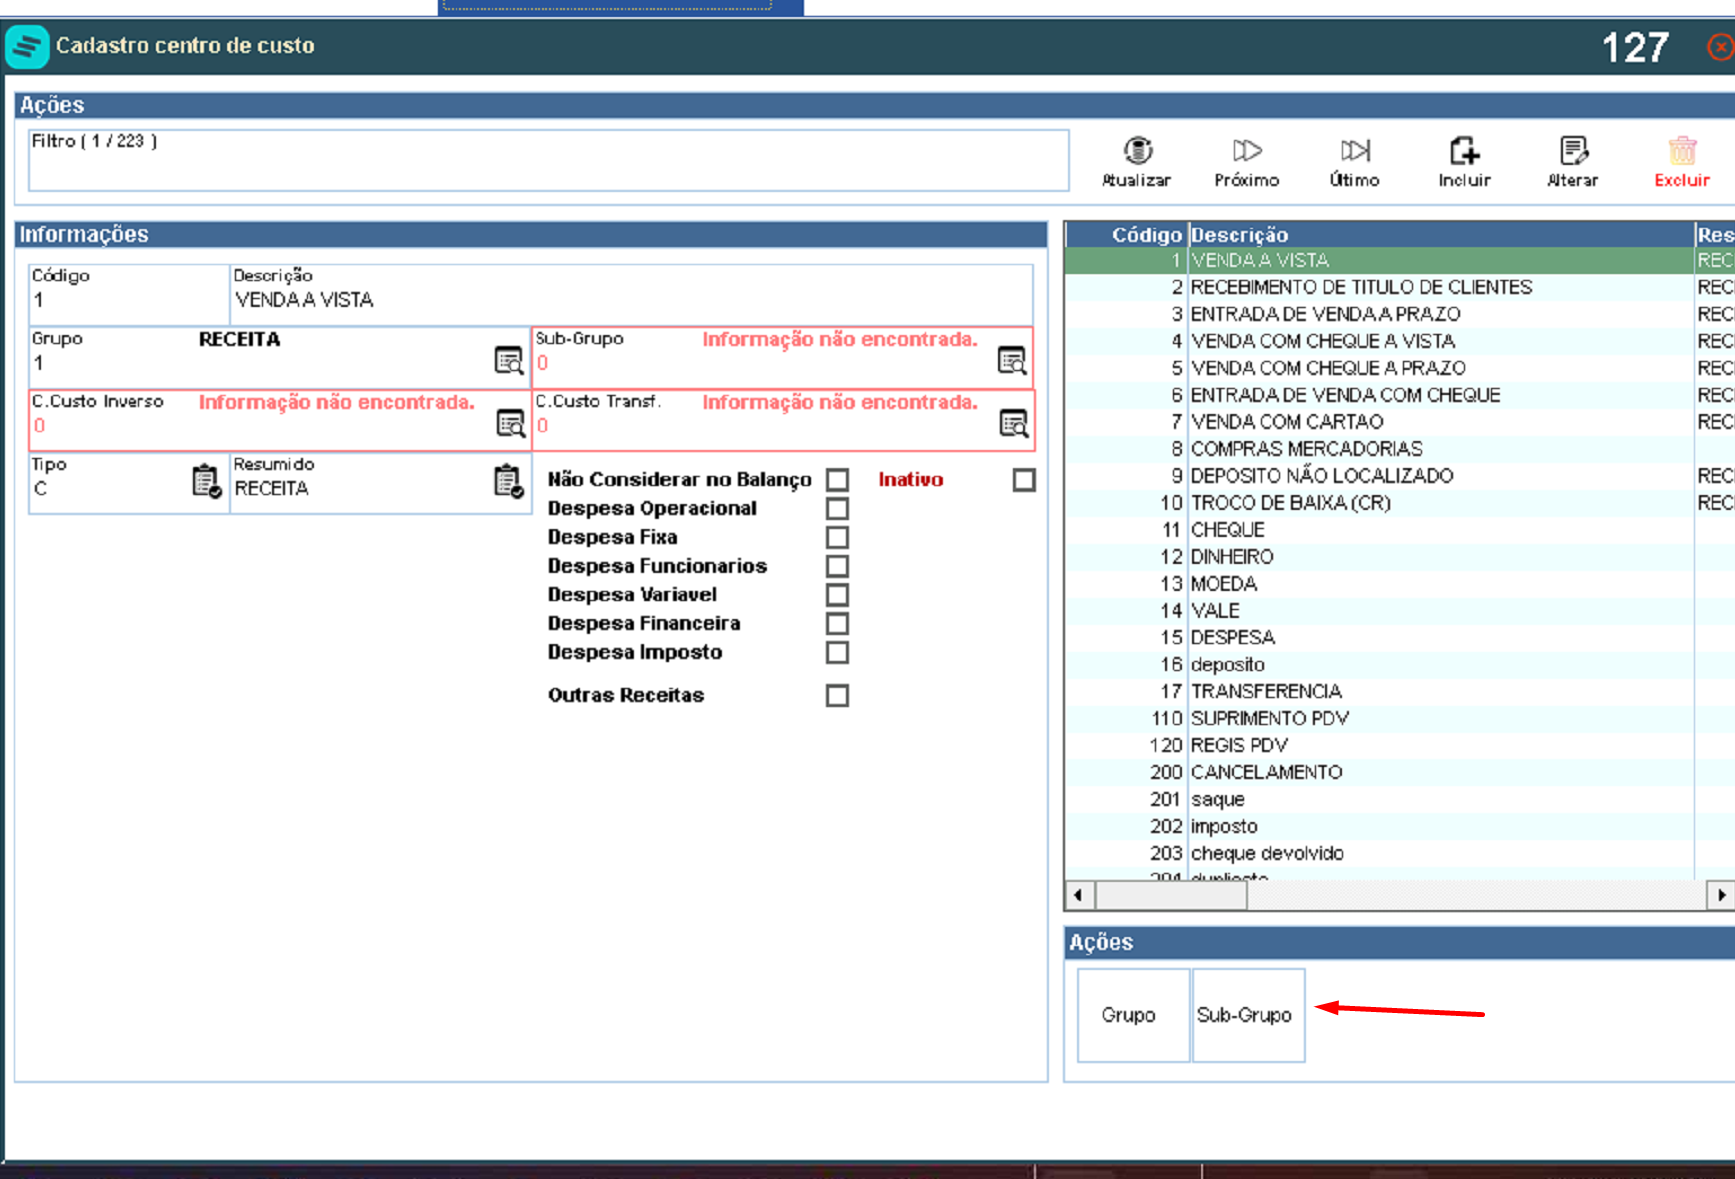Go to next record with Próximo
The width and height of the screenshot is (1735, 1179).
point(1246,151)
